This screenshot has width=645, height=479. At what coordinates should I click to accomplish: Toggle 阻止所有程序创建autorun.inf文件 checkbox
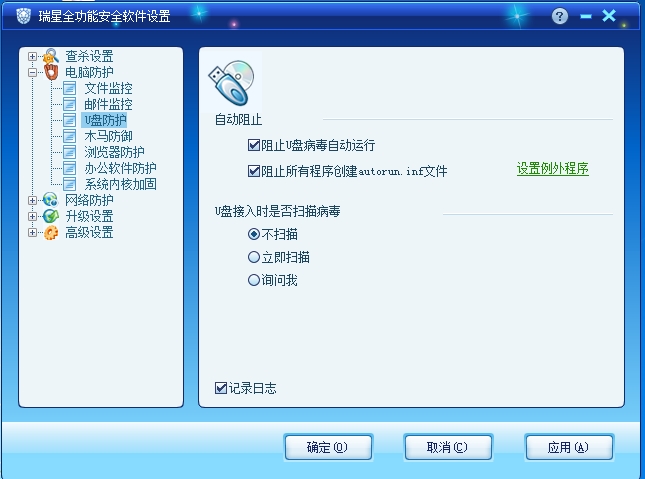point(254,171)
